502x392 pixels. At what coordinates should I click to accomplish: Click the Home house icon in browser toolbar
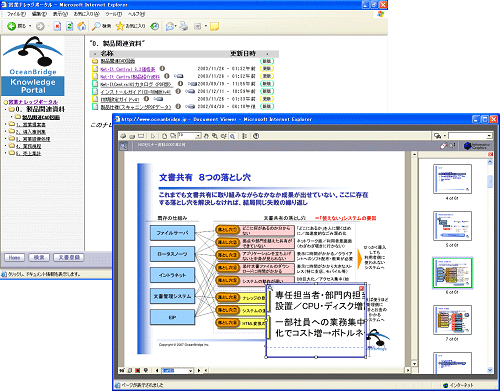(81, 26)
